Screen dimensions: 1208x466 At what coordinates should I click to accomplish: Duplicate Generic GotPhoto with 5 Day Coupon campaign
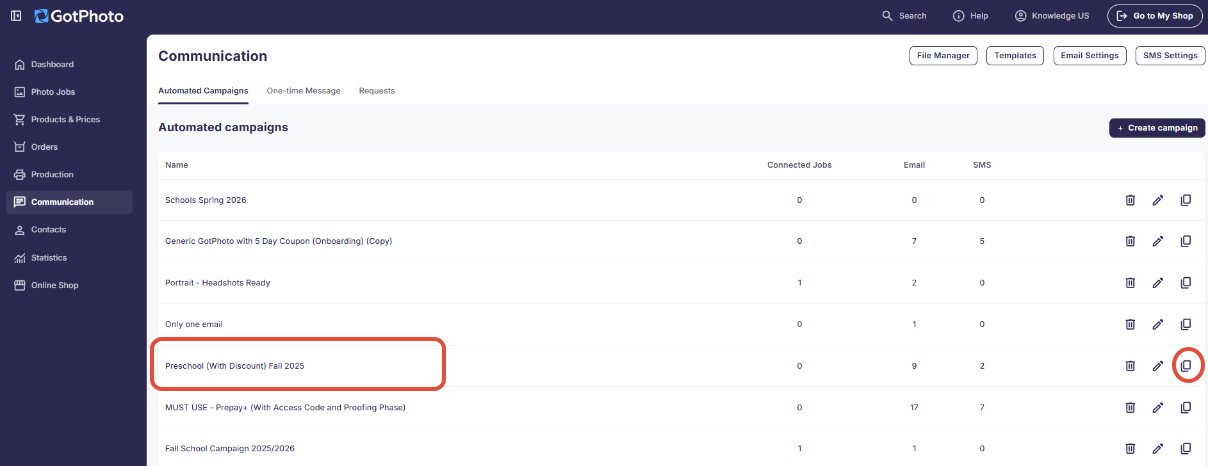click(1186, 241)
